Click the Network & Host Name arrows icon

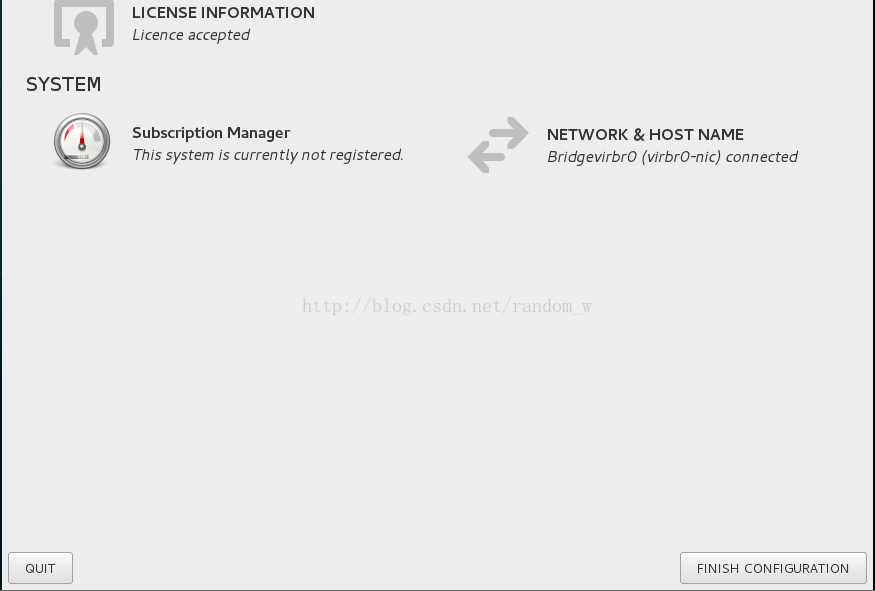pos(498,145)
